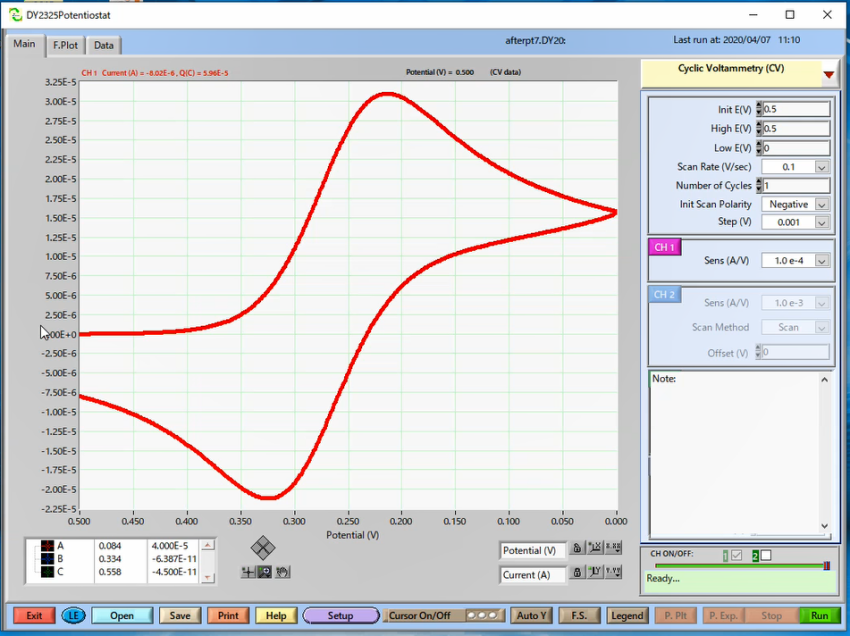This screenshot has height=636, width=850.
Task: Click the Init E(V) input field
Action: click(796, 110)
